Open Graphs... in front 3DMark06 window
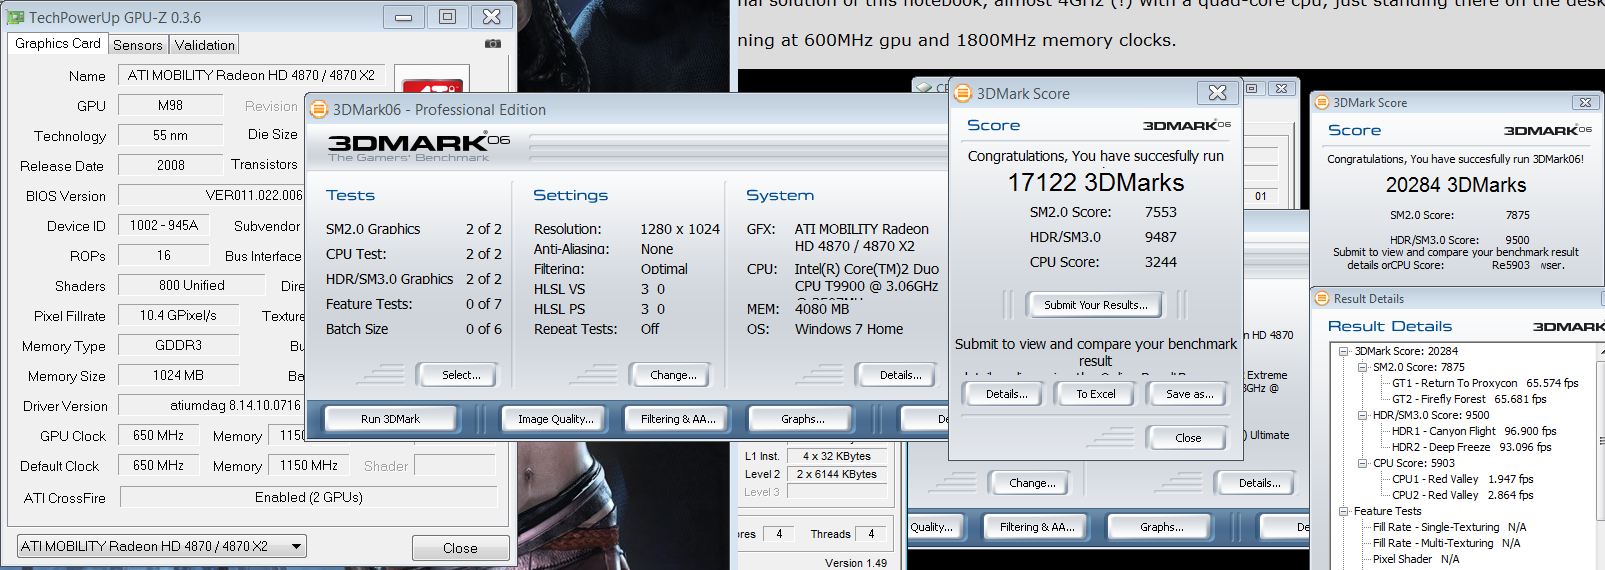This screenshot has width=1605, height=570. click(x=802, y=419)
